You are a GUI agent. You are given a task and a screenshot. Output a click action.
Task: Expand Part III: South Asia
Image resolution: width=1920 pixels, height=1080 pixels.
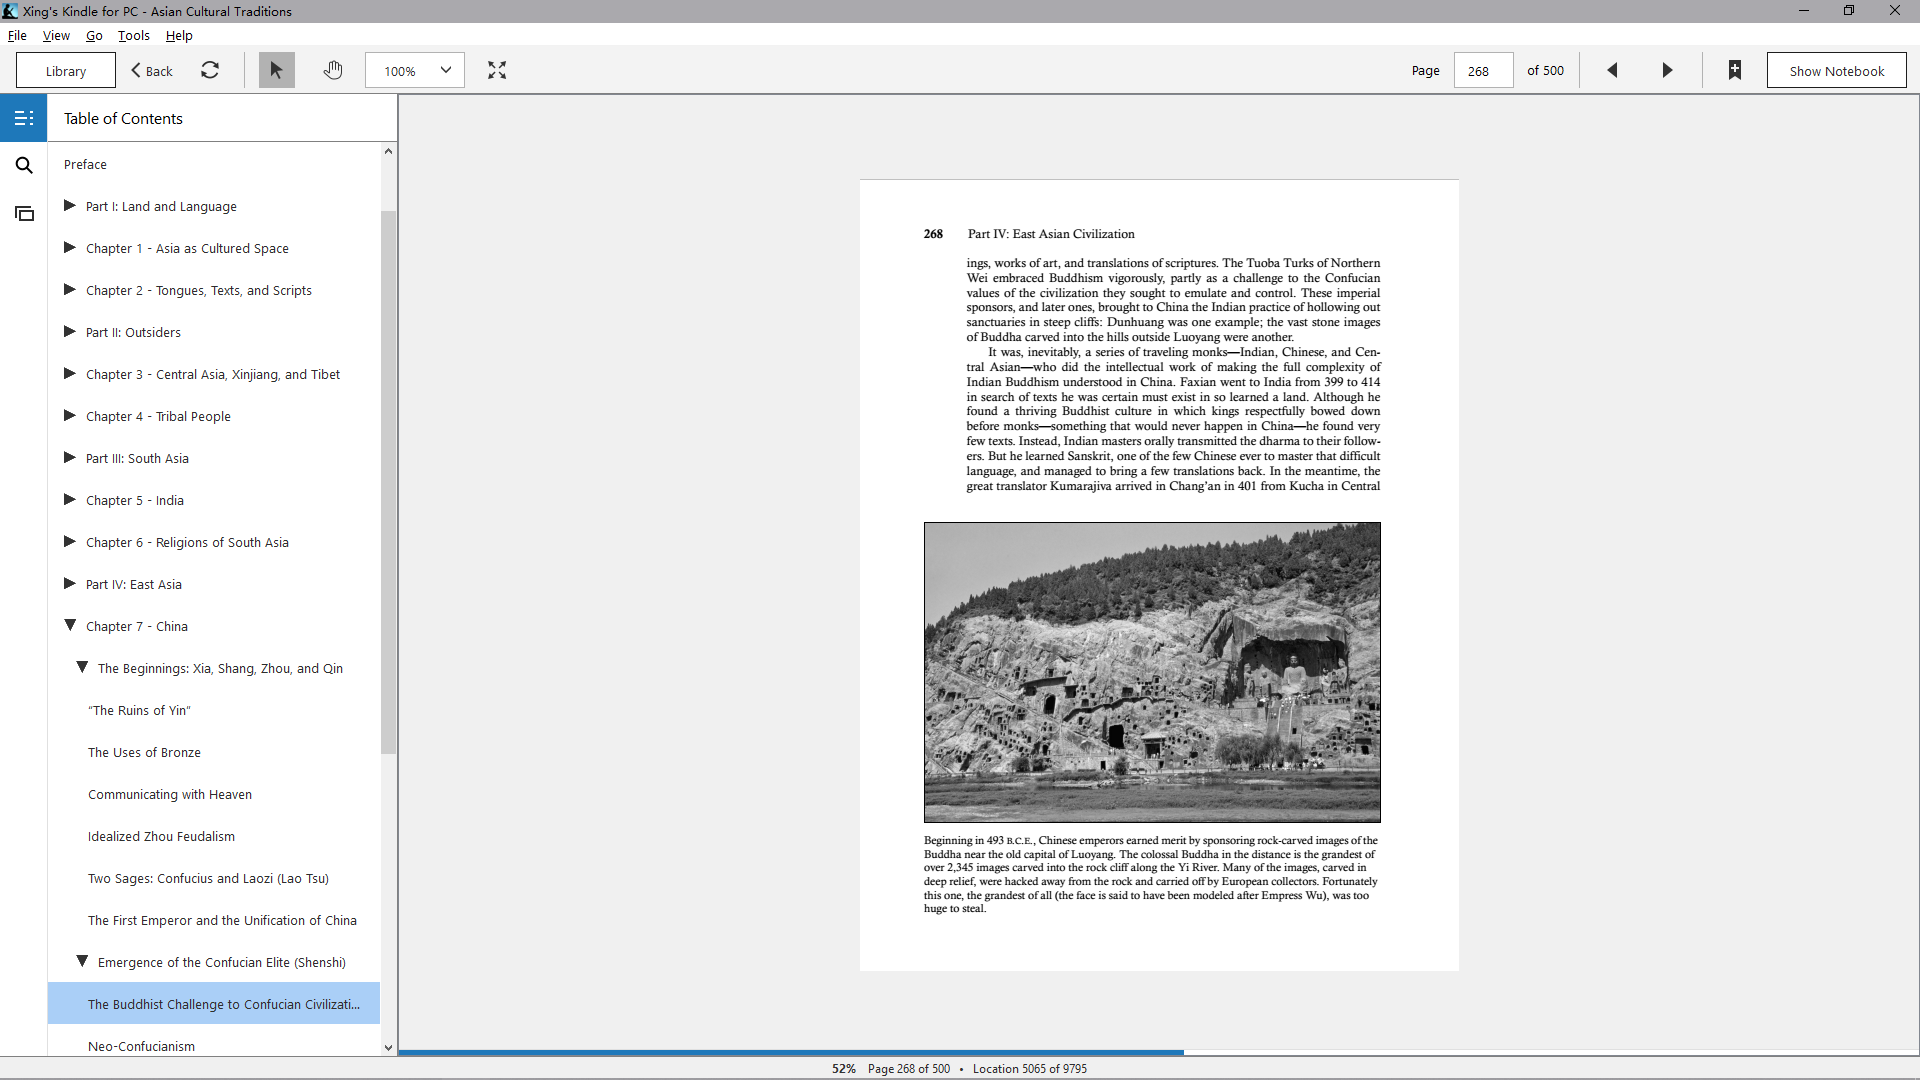tap(70, 457)
